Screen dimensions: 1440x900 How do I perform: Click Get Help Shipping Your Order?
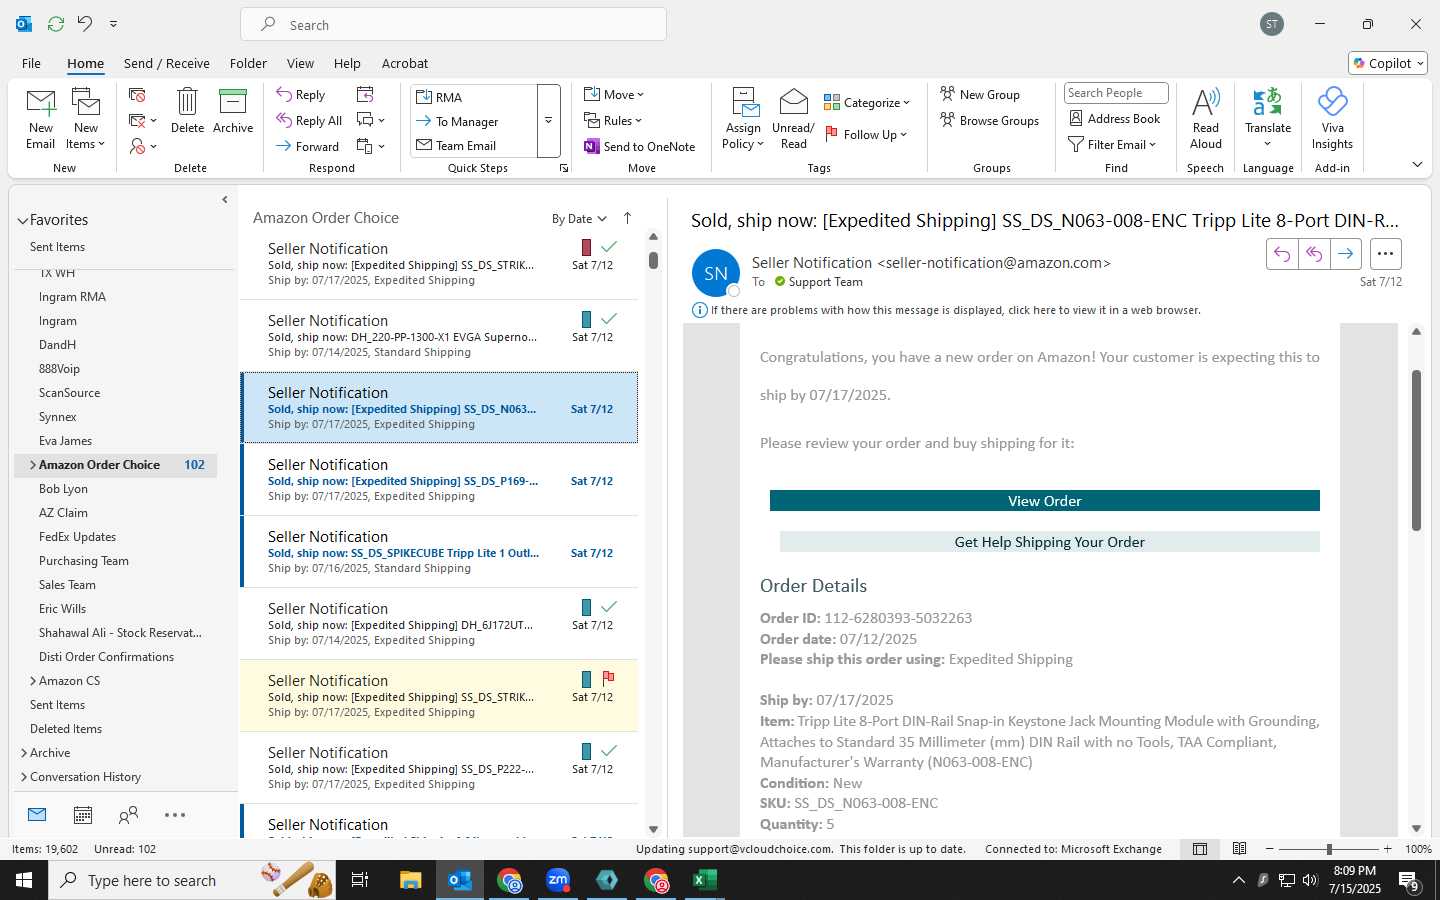click(x=1049, y=542)
